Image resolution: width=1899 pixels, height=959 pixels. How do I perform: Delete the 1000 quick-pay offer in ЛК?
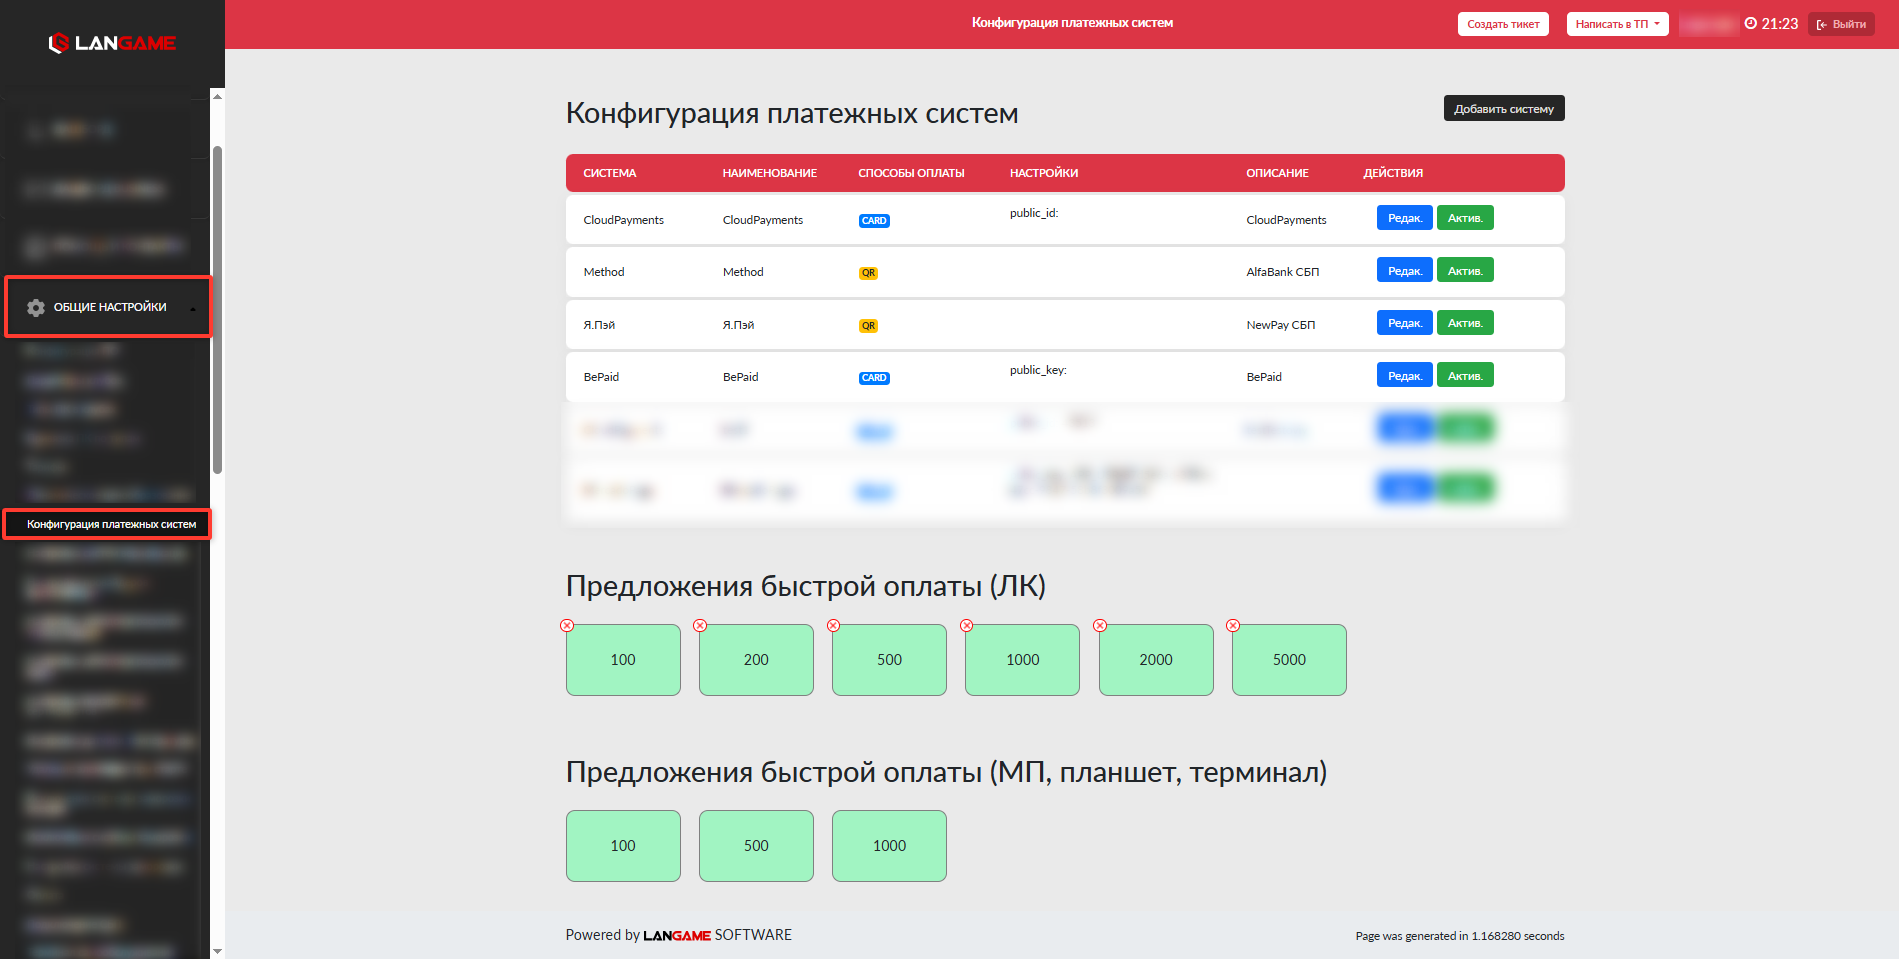coord(966,625)
